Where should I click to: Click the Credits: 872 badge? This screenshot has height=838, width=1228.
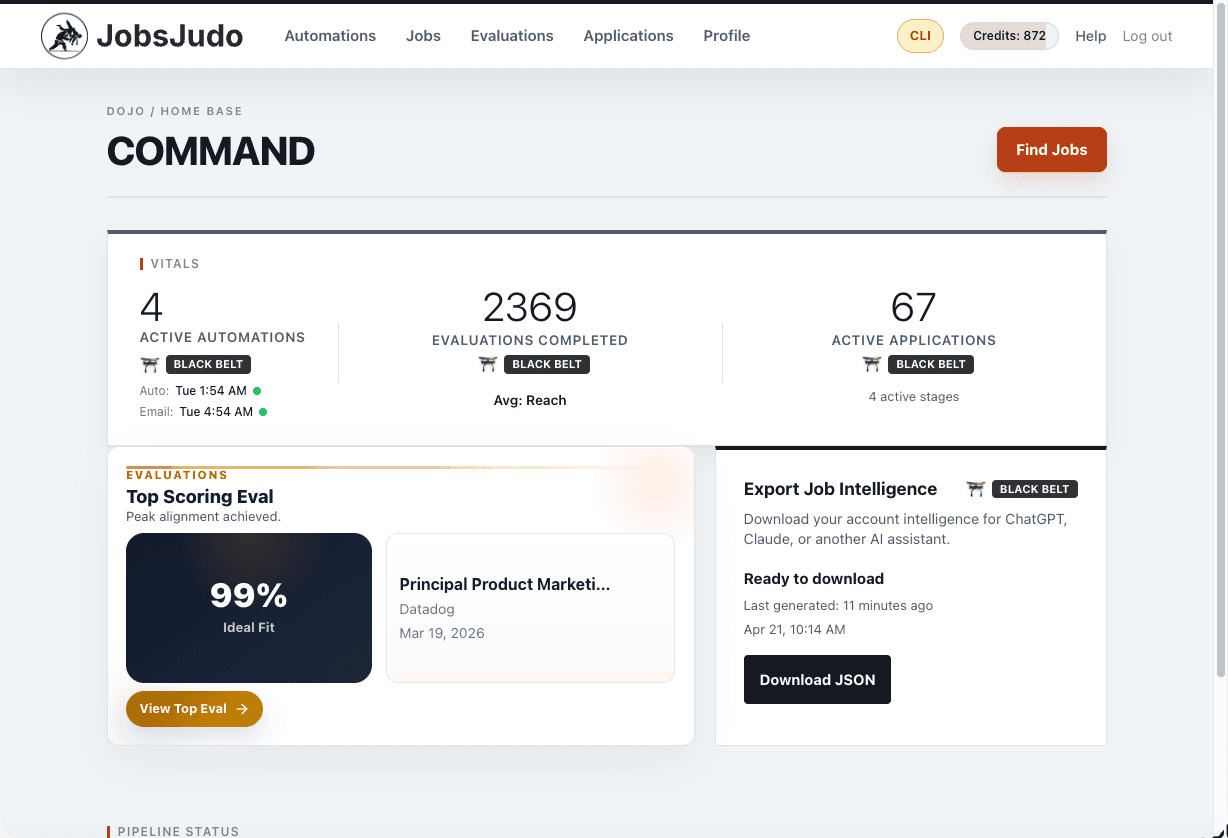tap(1009, 36)
